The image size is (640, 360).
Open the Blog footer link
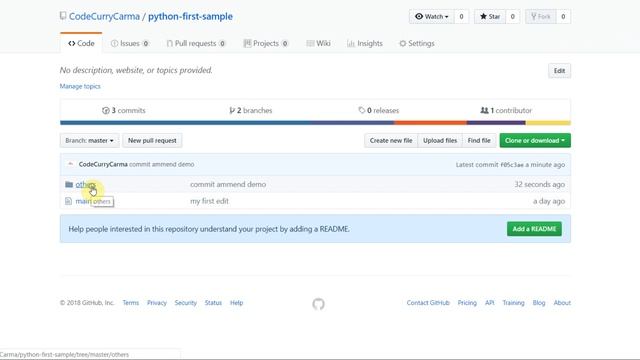[x=539, y=303]
